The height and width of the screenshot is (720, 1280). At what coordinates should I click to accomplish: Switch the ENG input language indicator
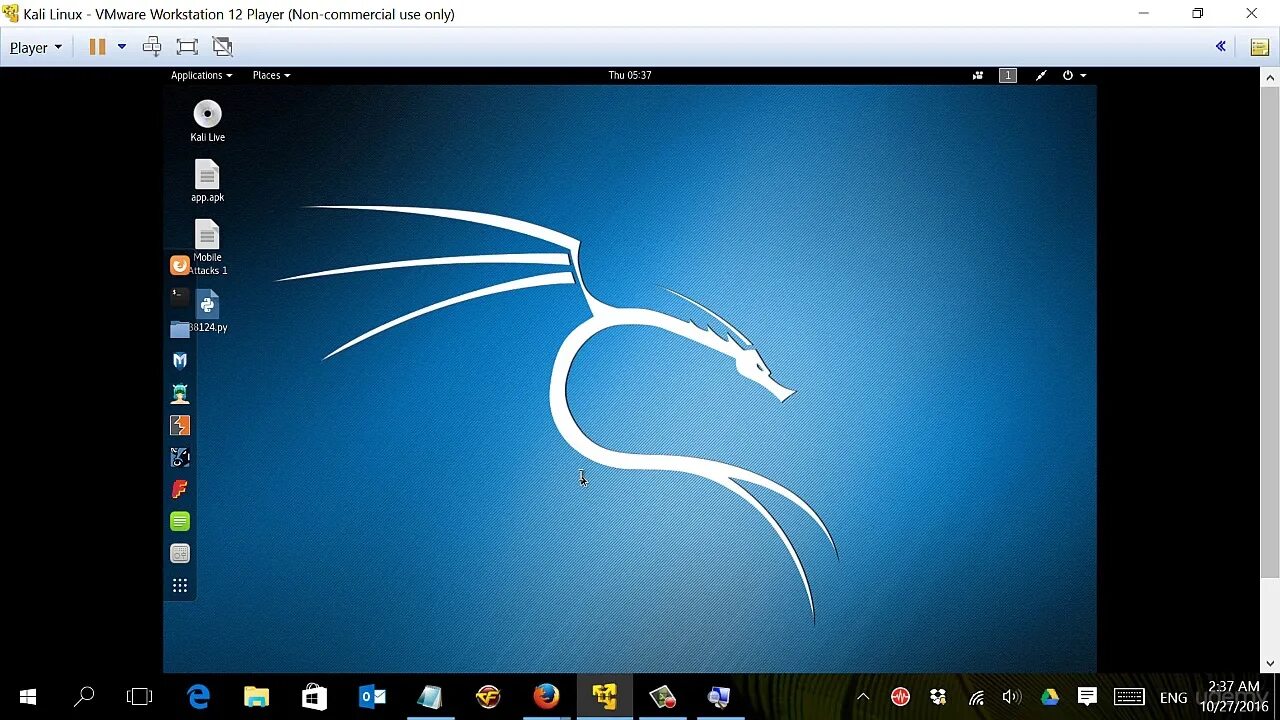[1174, 697]
